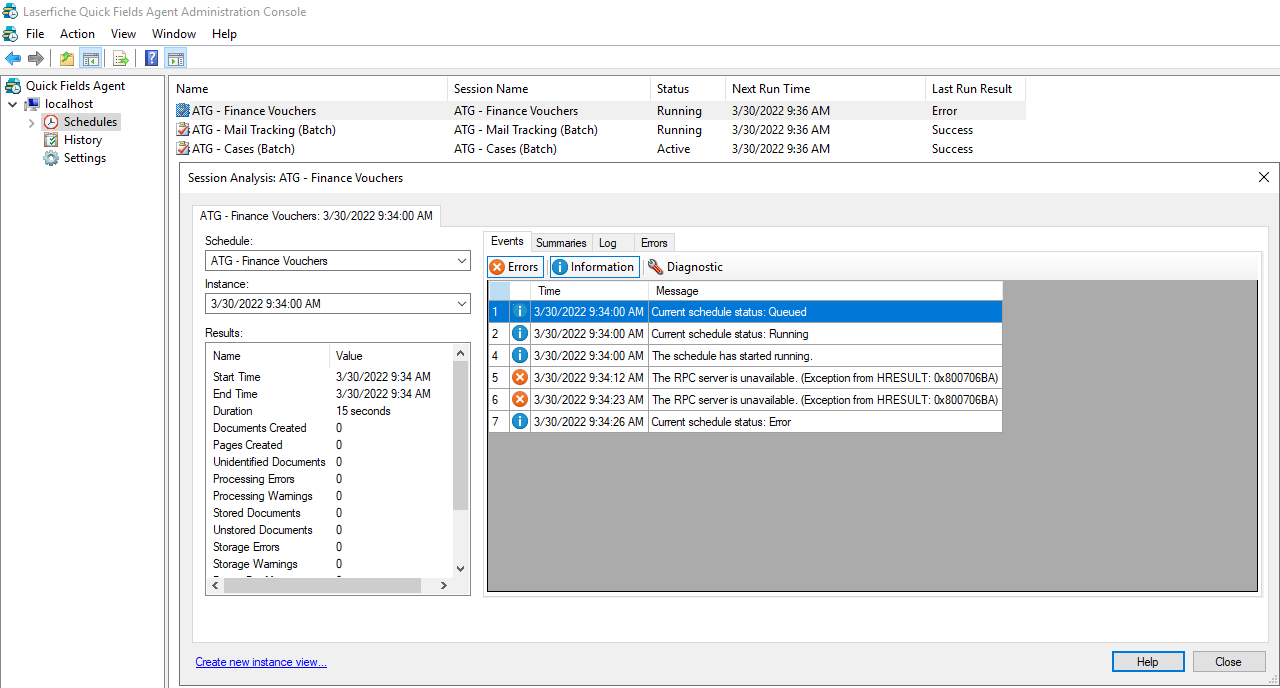Screen dimensions: 1280x688
Task: Select Settings in the console tree
Action: pyautogui.click(x=85, y=158)
